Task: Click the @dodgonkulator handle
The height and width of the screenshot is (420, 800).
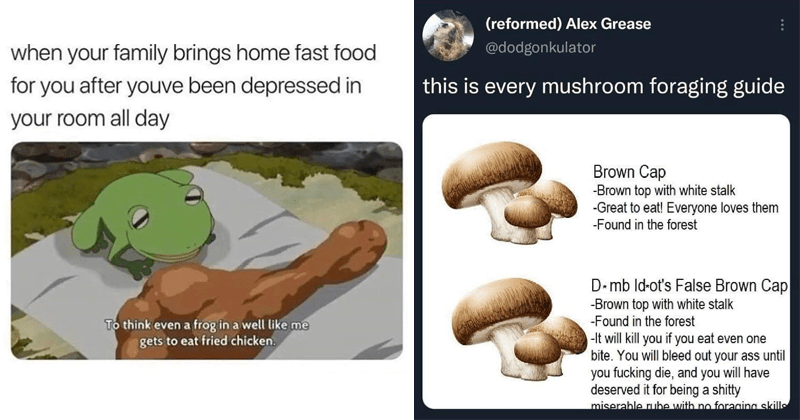Action: click(x=540, y=47)
